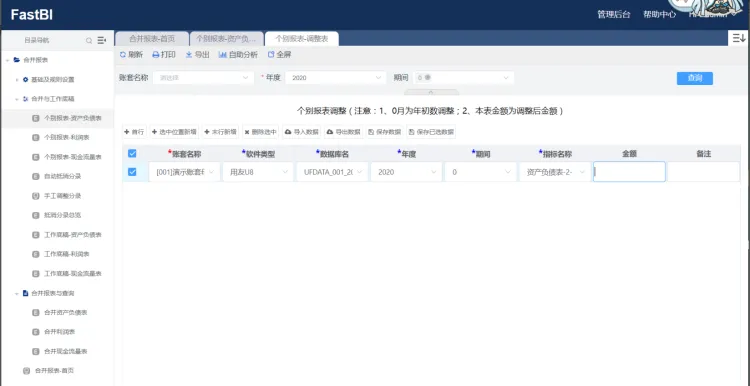Click the 首行 add first row button

coord(134,132)
